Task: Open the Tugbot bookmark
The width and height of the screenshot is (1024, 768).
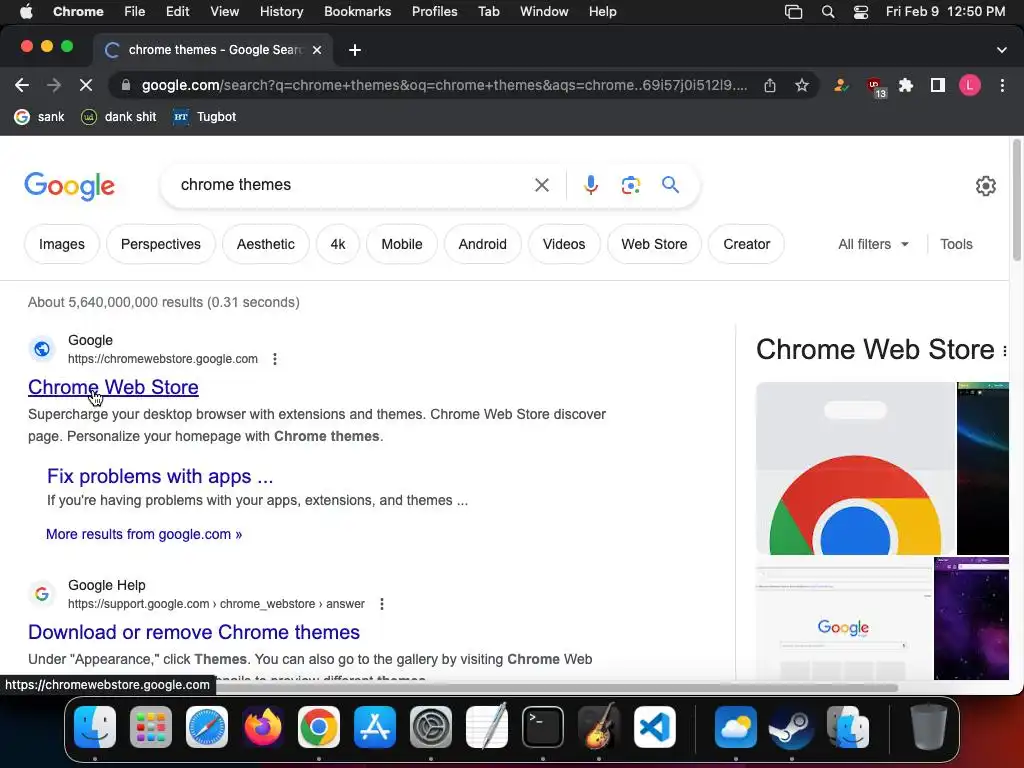Action: click(204, 117)
